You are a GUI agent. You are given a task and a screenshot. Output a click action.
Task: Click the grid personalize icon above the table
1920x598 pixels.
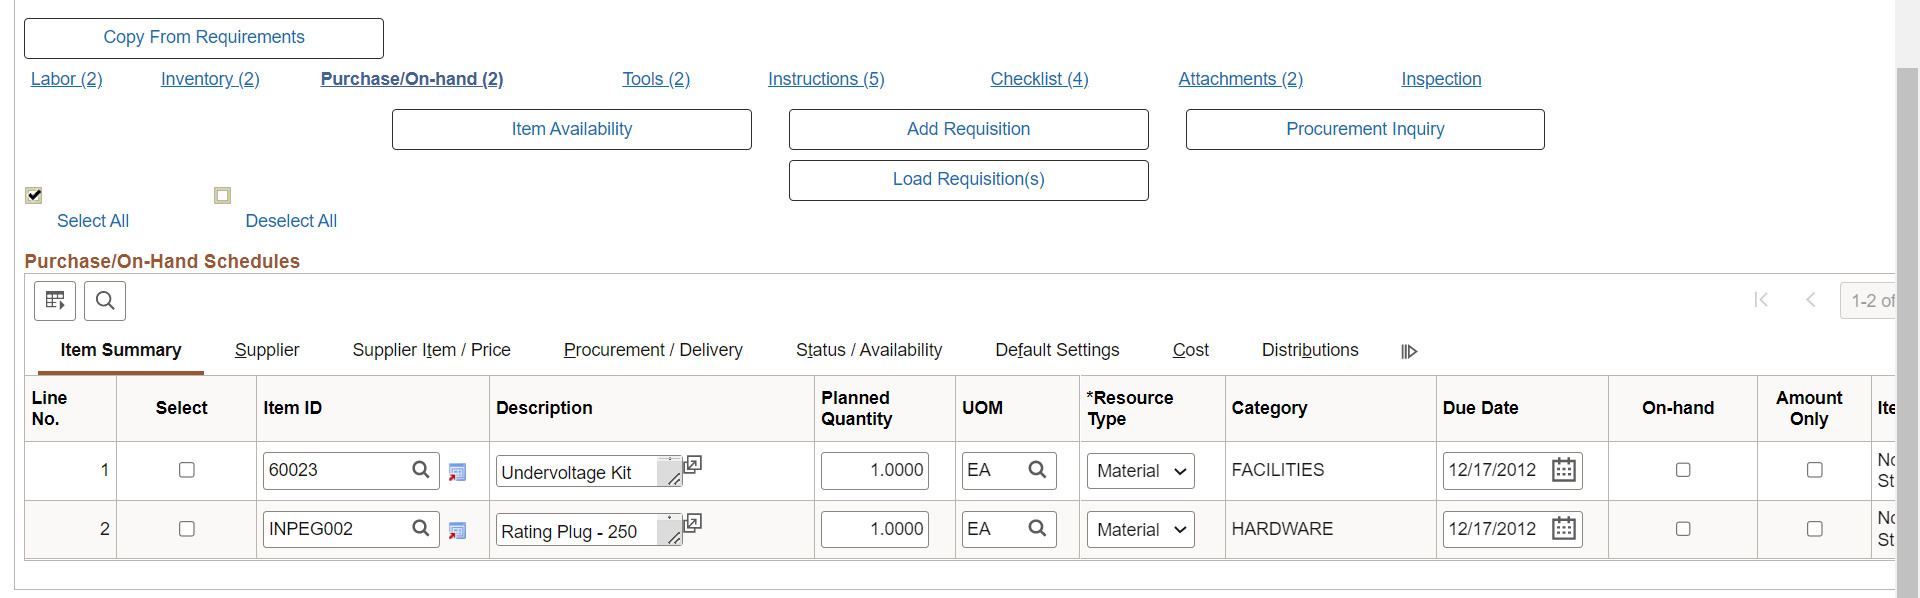(55, 301)
